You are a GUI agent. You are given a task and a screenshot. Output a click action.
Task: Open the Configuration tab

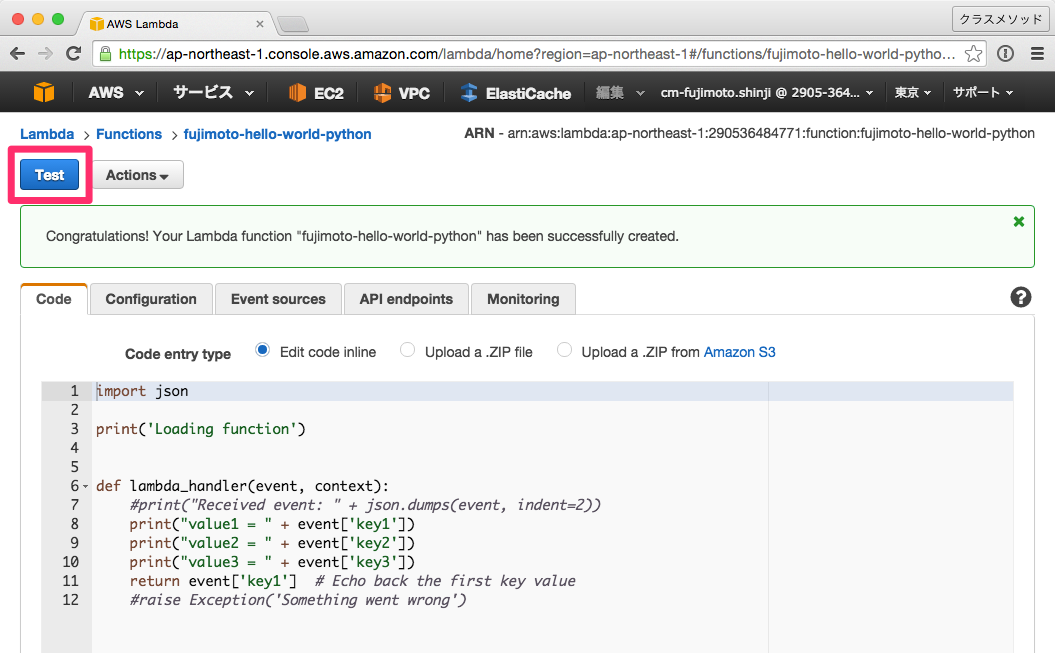click(x=150, y=298)
